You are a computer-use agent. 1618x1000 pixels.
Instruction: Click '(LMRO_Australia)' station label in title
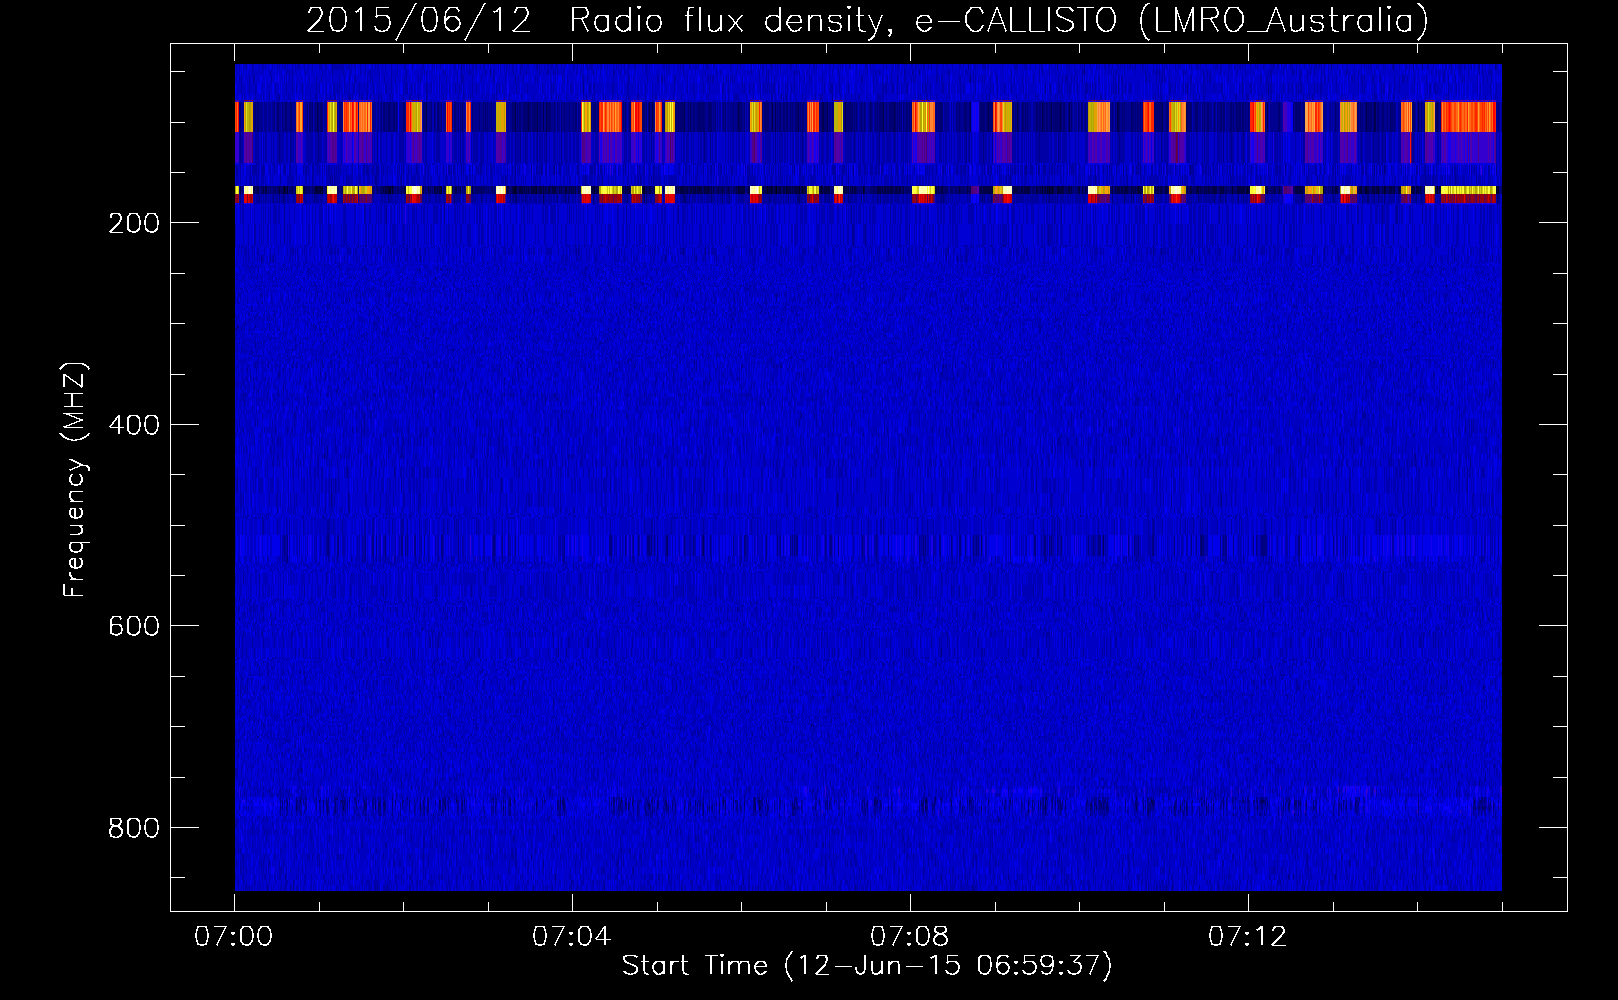(1284, 20)
